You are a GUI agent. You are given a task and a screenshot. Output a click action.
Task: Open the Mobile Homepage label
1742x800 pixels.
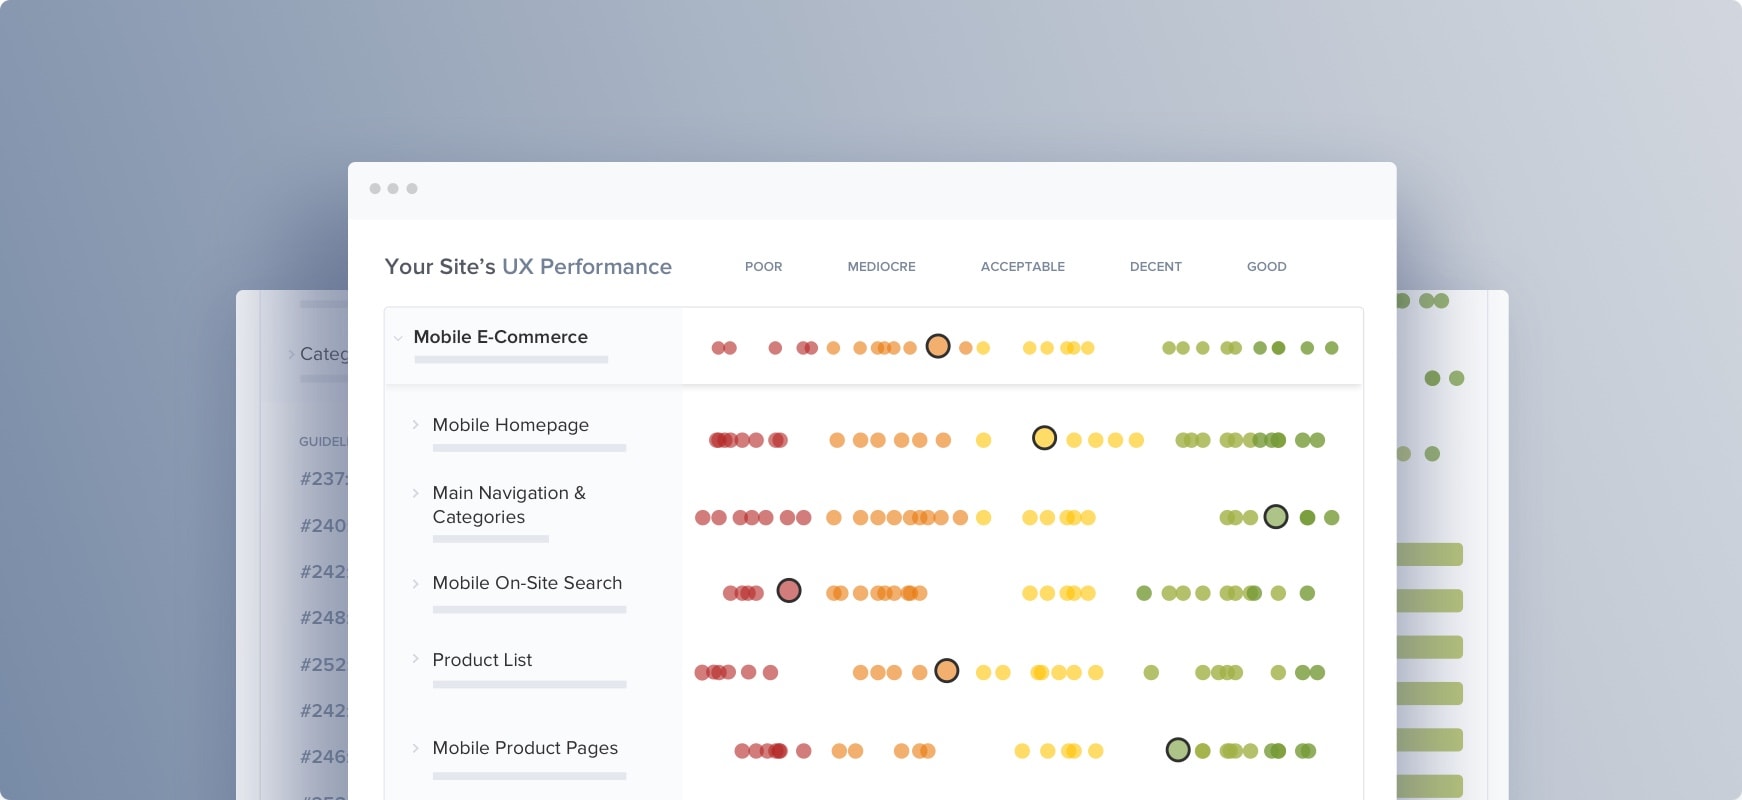(511, 425)
